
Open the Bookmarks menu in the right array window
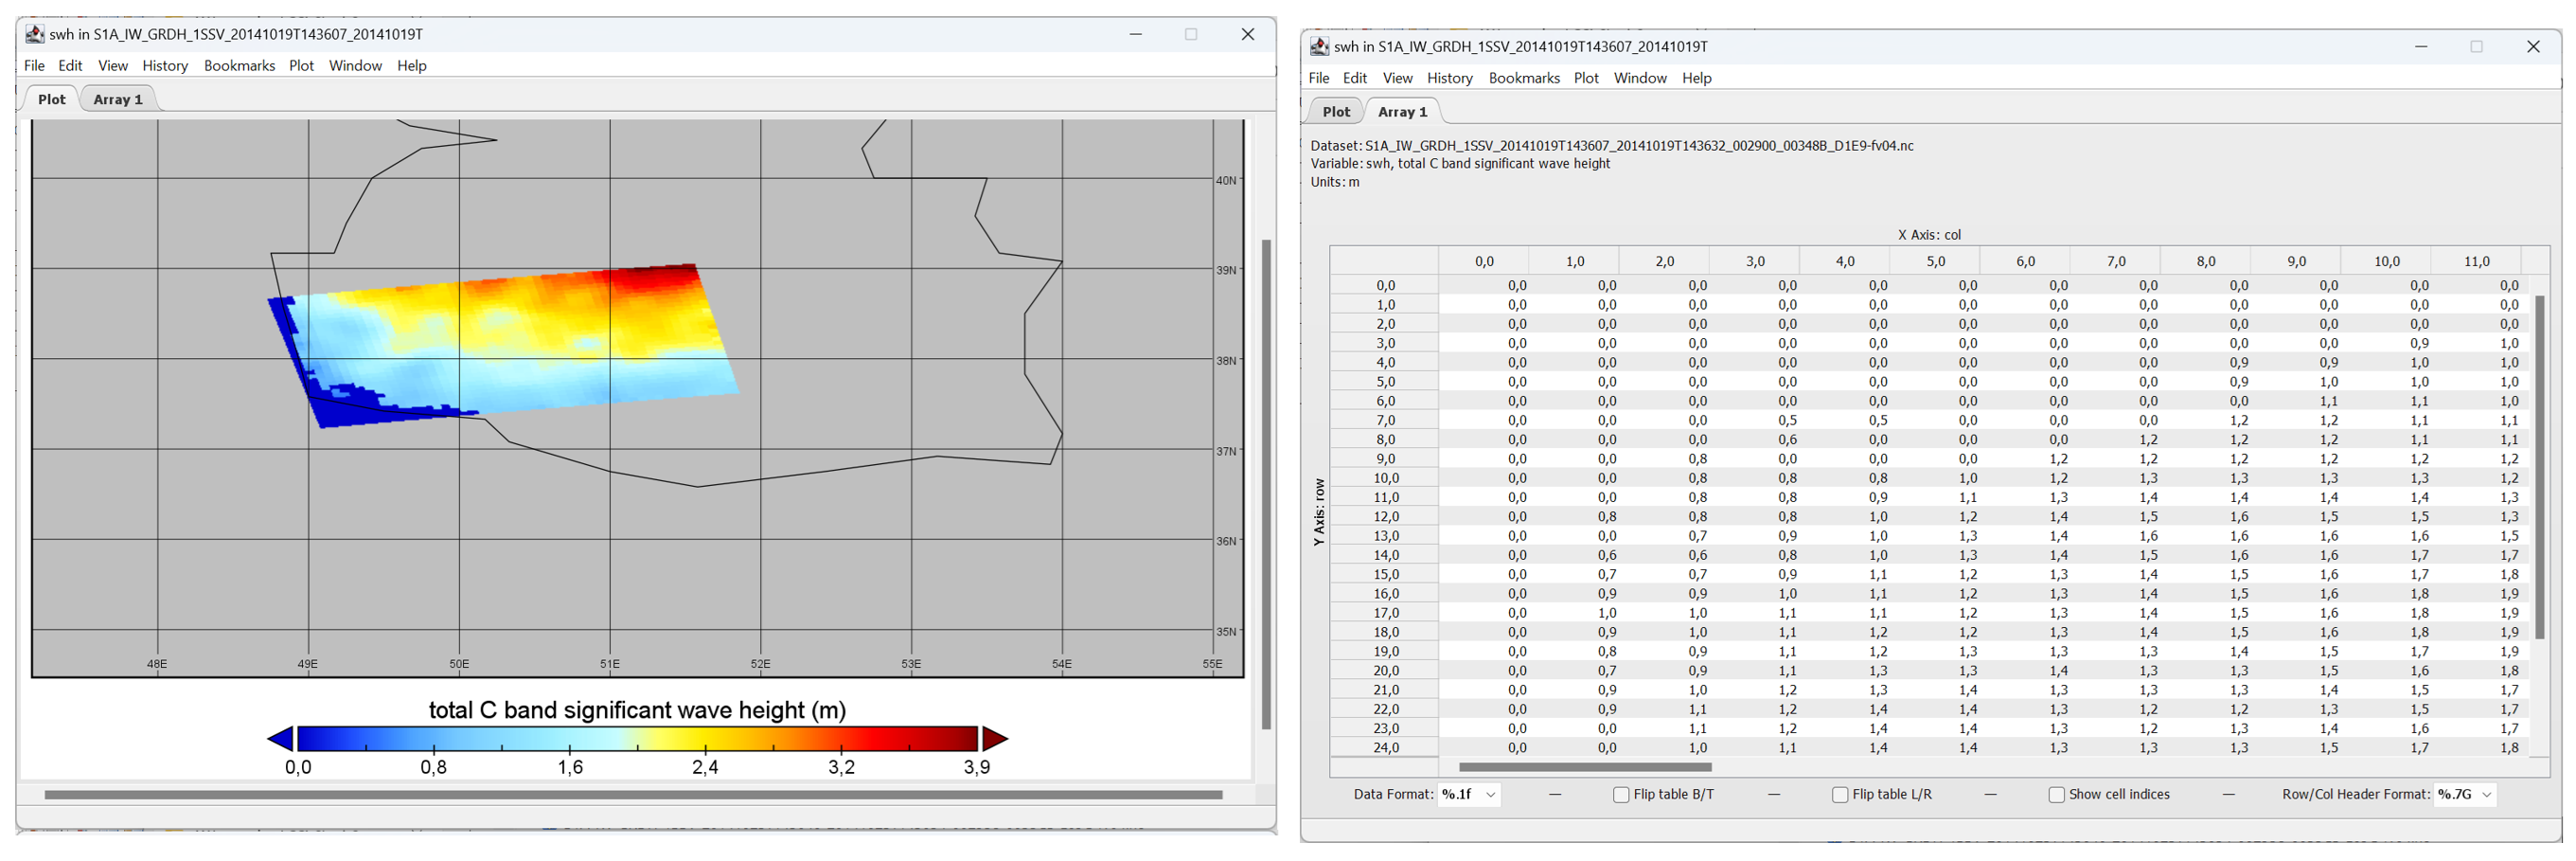point(1524,78)
